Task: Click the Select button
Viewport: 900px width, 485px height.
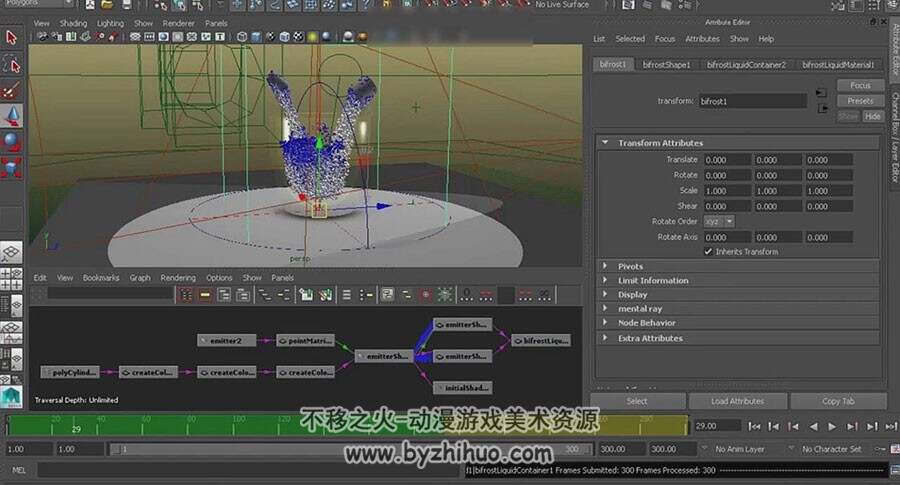Action: click(637, 401)
